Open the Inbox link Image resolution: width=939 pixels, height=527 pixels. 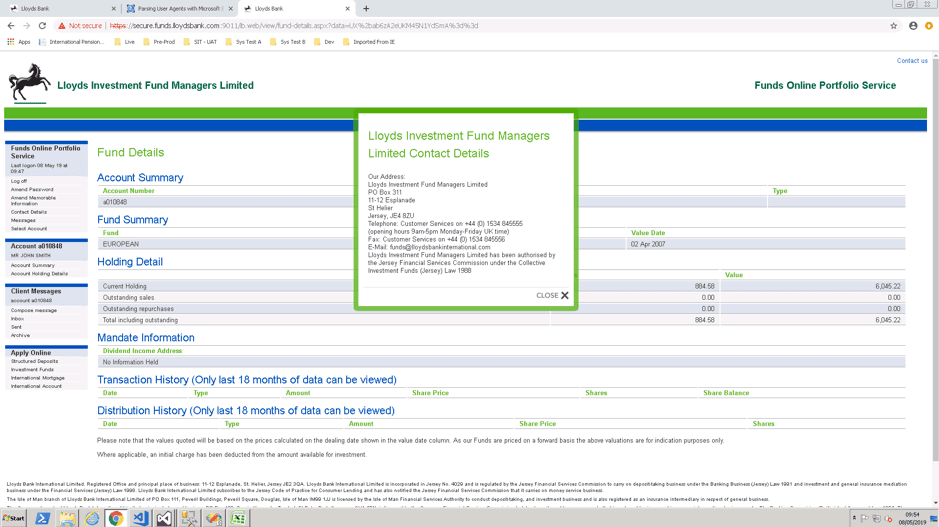coord(17,319)
